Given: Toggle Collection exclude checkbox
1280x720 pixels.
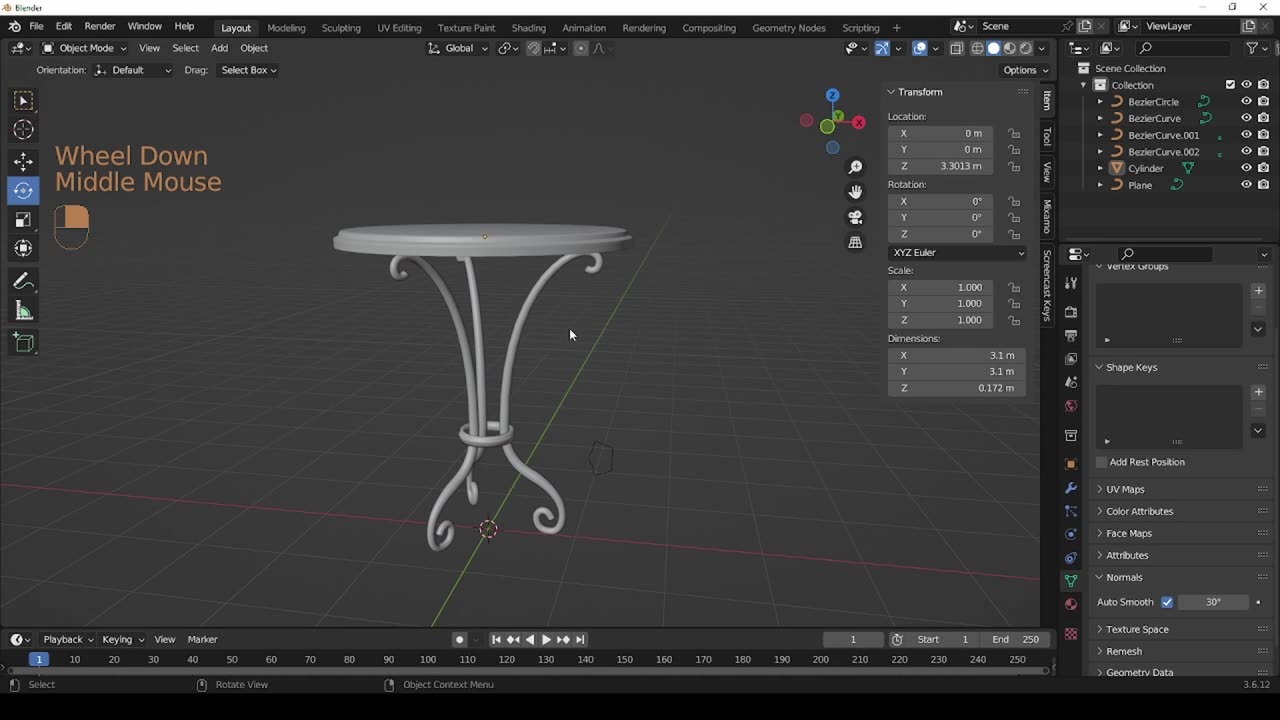Looking at the screenshot, I should [1230, 85].
